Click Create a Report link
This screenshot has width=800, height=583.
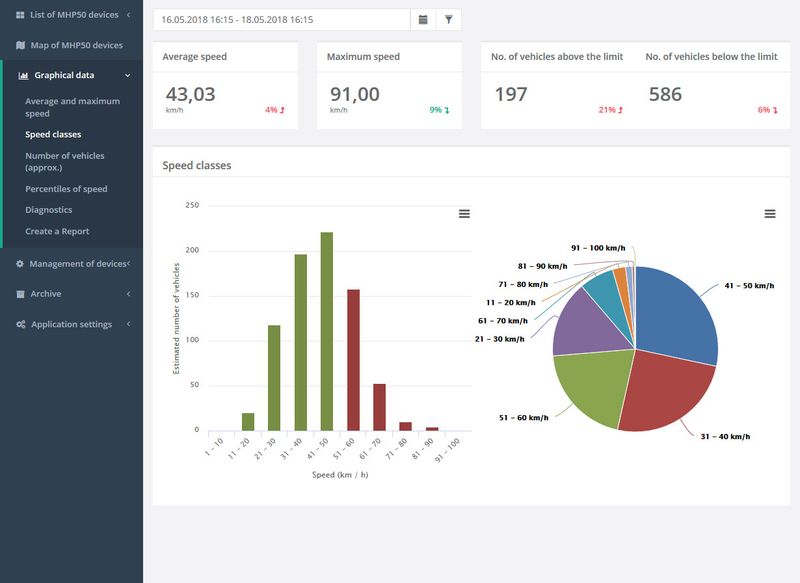[x=57, y=231]
